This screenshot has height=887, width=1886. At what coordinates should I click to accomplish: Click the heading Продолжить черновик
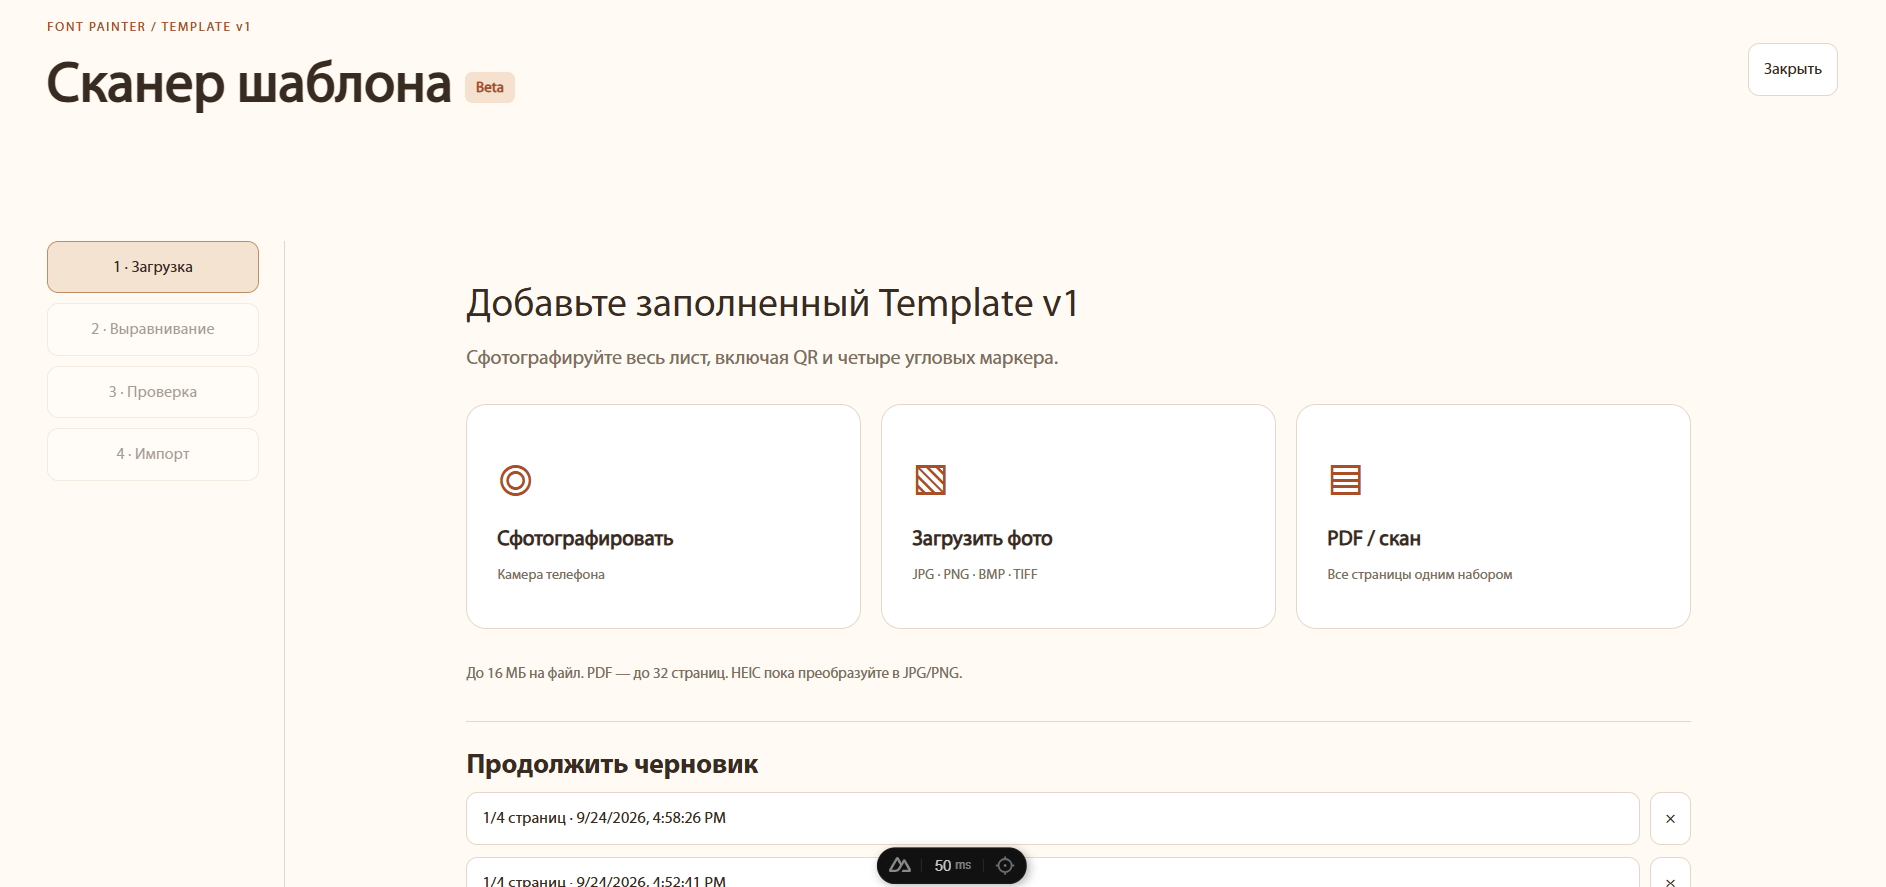pyautogui.click(x=612, y=764)
